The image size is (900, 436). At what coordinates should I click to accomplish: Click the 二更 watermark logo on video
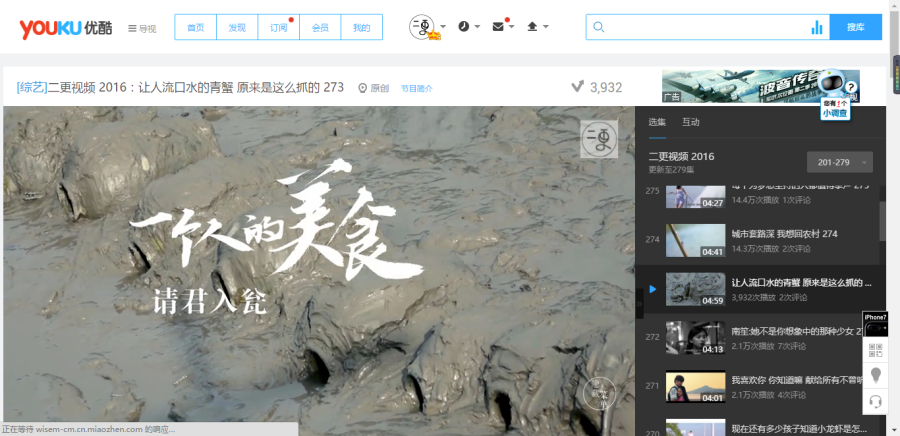[x=599, y=139]
